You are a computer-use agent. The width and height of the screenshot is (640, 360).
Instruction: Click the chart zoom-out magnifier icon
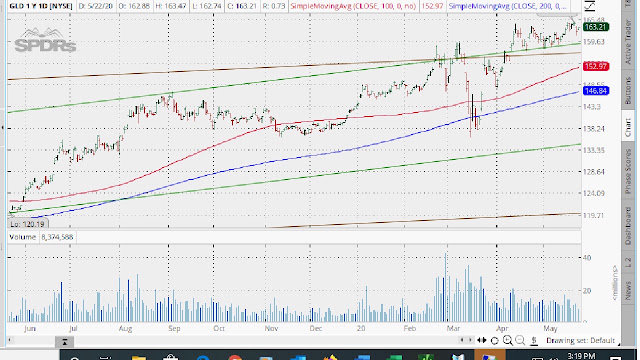pyautogui.click(x=520, y=340)
